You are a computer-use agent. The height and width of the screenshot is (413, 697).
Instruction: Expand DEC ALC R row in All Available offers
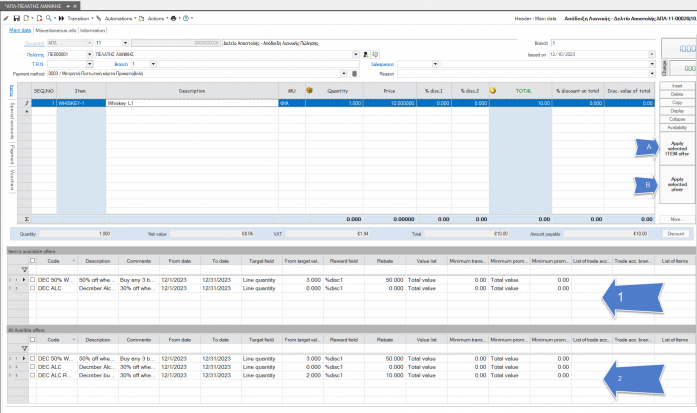(x=10, y=375)
